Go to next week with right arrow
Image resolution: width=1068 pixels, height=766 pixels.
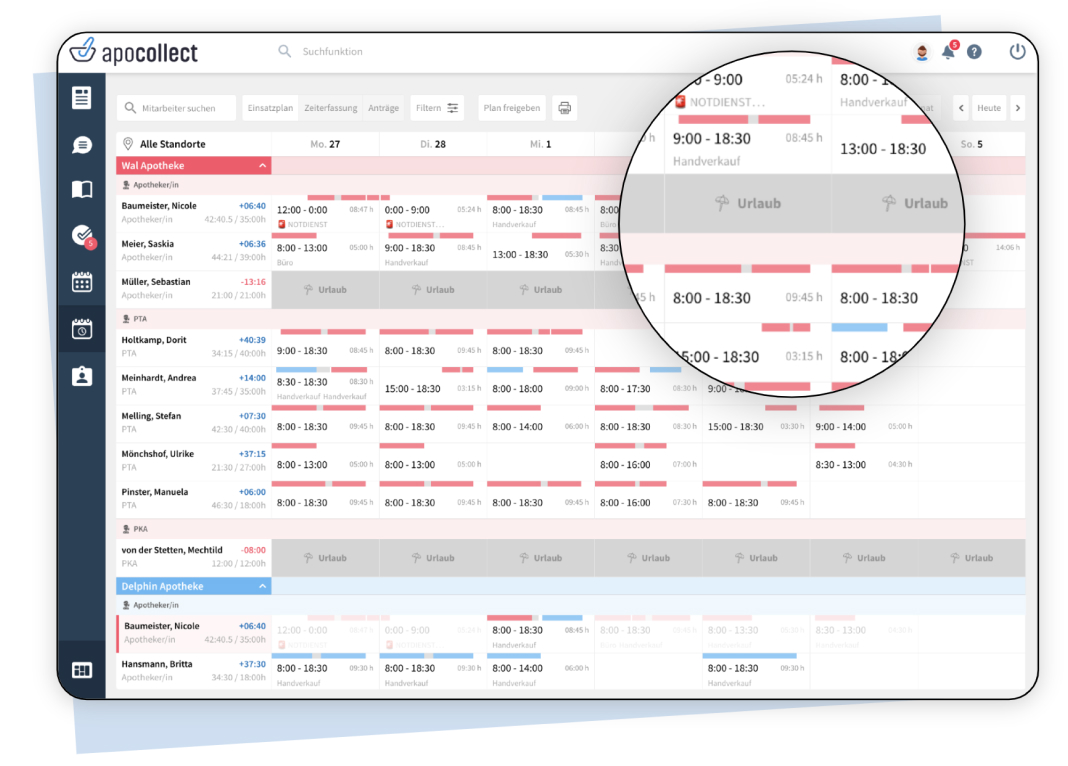point(1017,108)
